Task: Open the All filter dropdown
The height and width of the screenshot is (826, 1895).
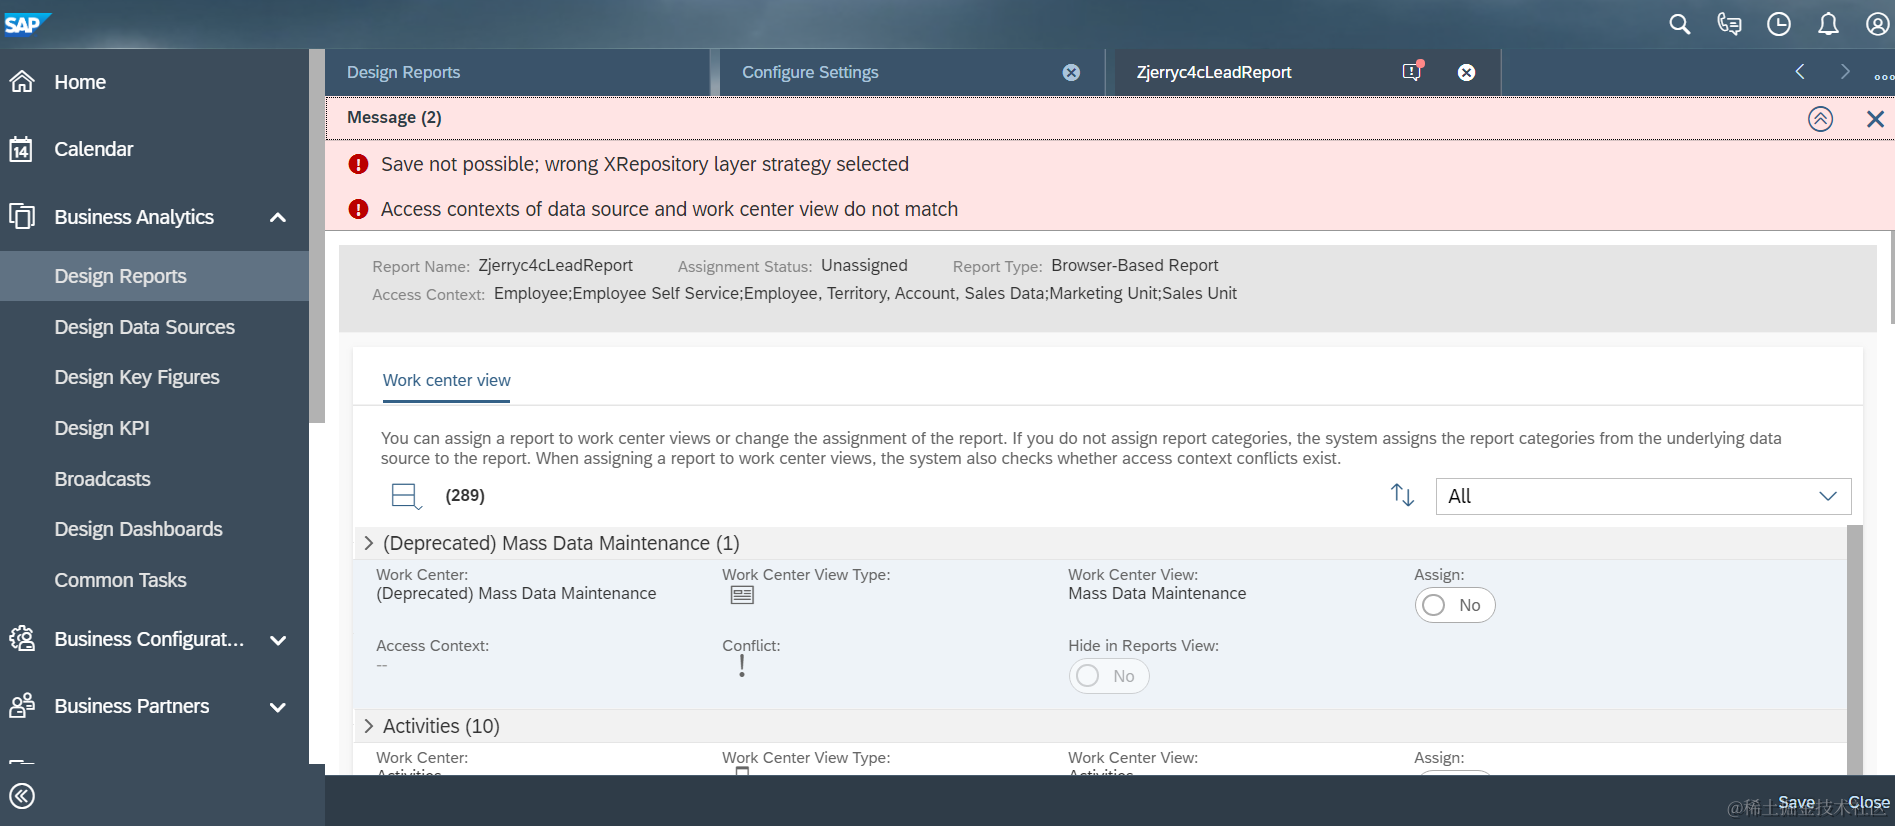Action: (1643, 496)
